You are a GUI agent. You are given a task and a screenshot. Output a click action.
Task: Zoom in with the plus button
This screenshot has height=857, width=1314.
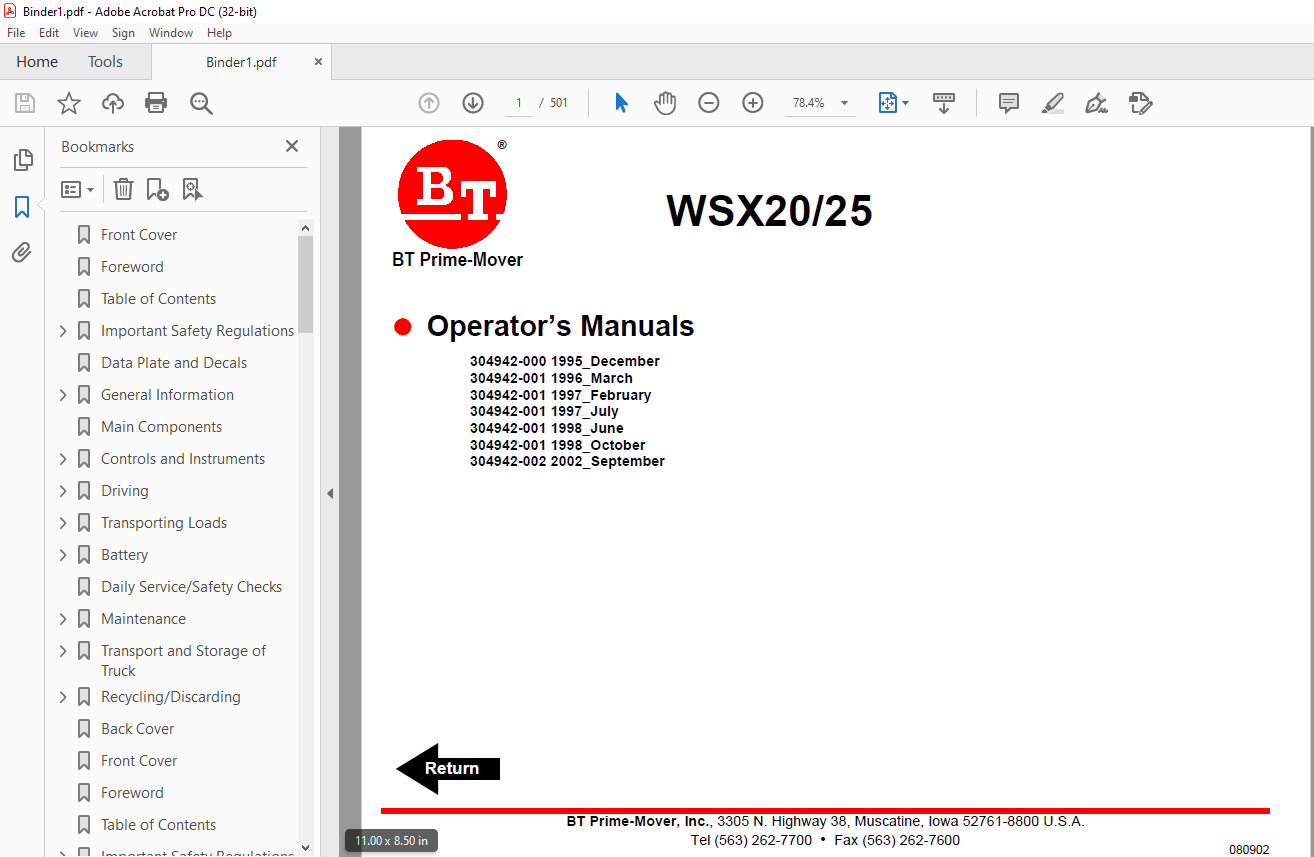tap(753, 103)
